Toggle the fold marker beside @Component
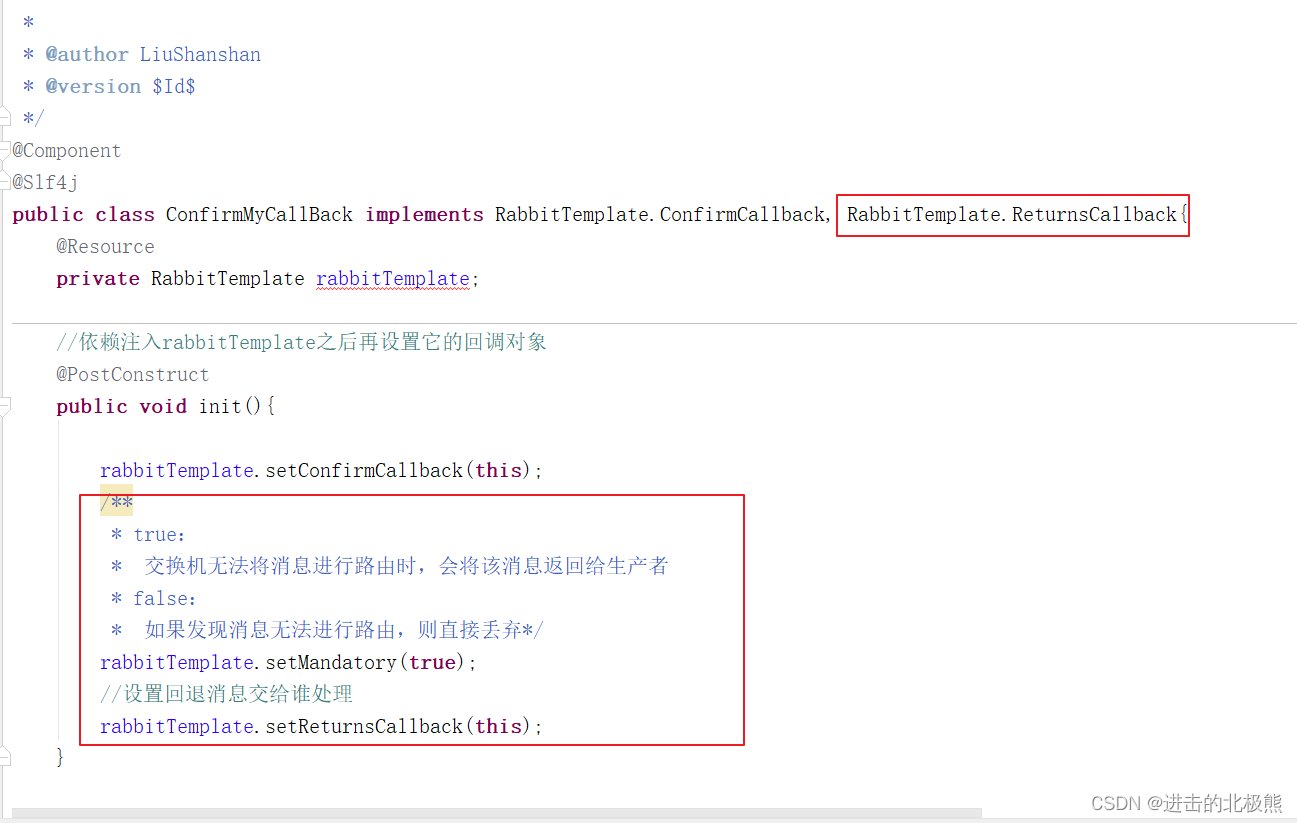This screenshot has width=1297, height=823. tap(4, 150)
